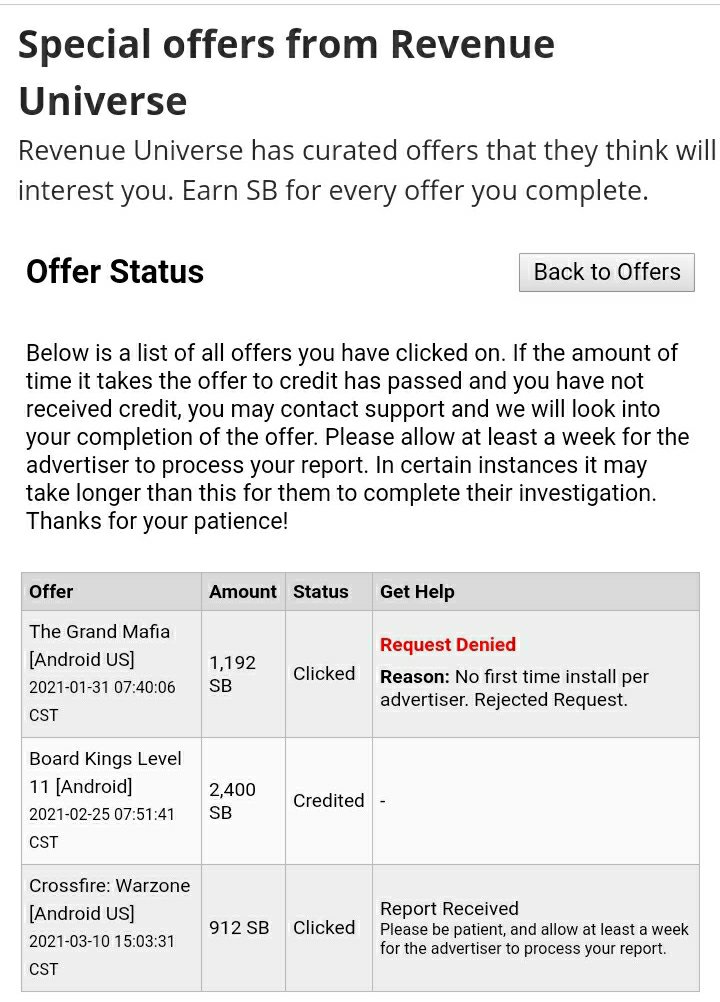Screen dimensions: 720x1002
Task: Click the Get Help column header
Action: tap(417, 592)
